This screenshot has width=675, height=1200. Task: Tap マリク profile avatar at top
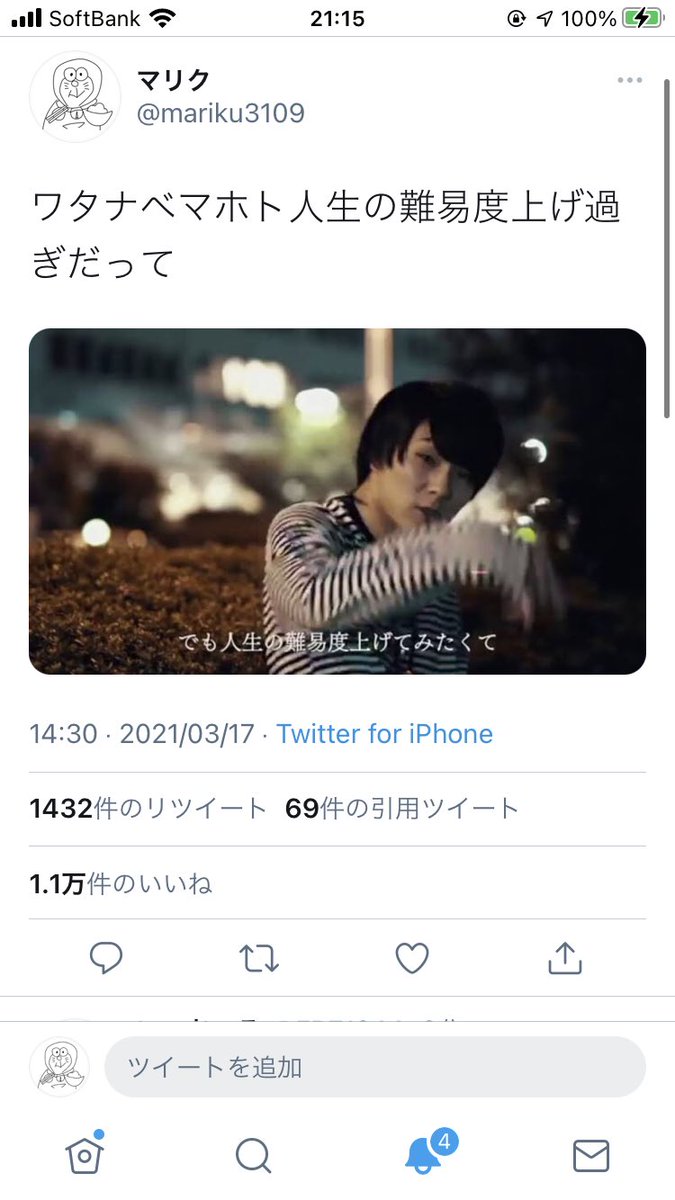[x=75, y=97]
